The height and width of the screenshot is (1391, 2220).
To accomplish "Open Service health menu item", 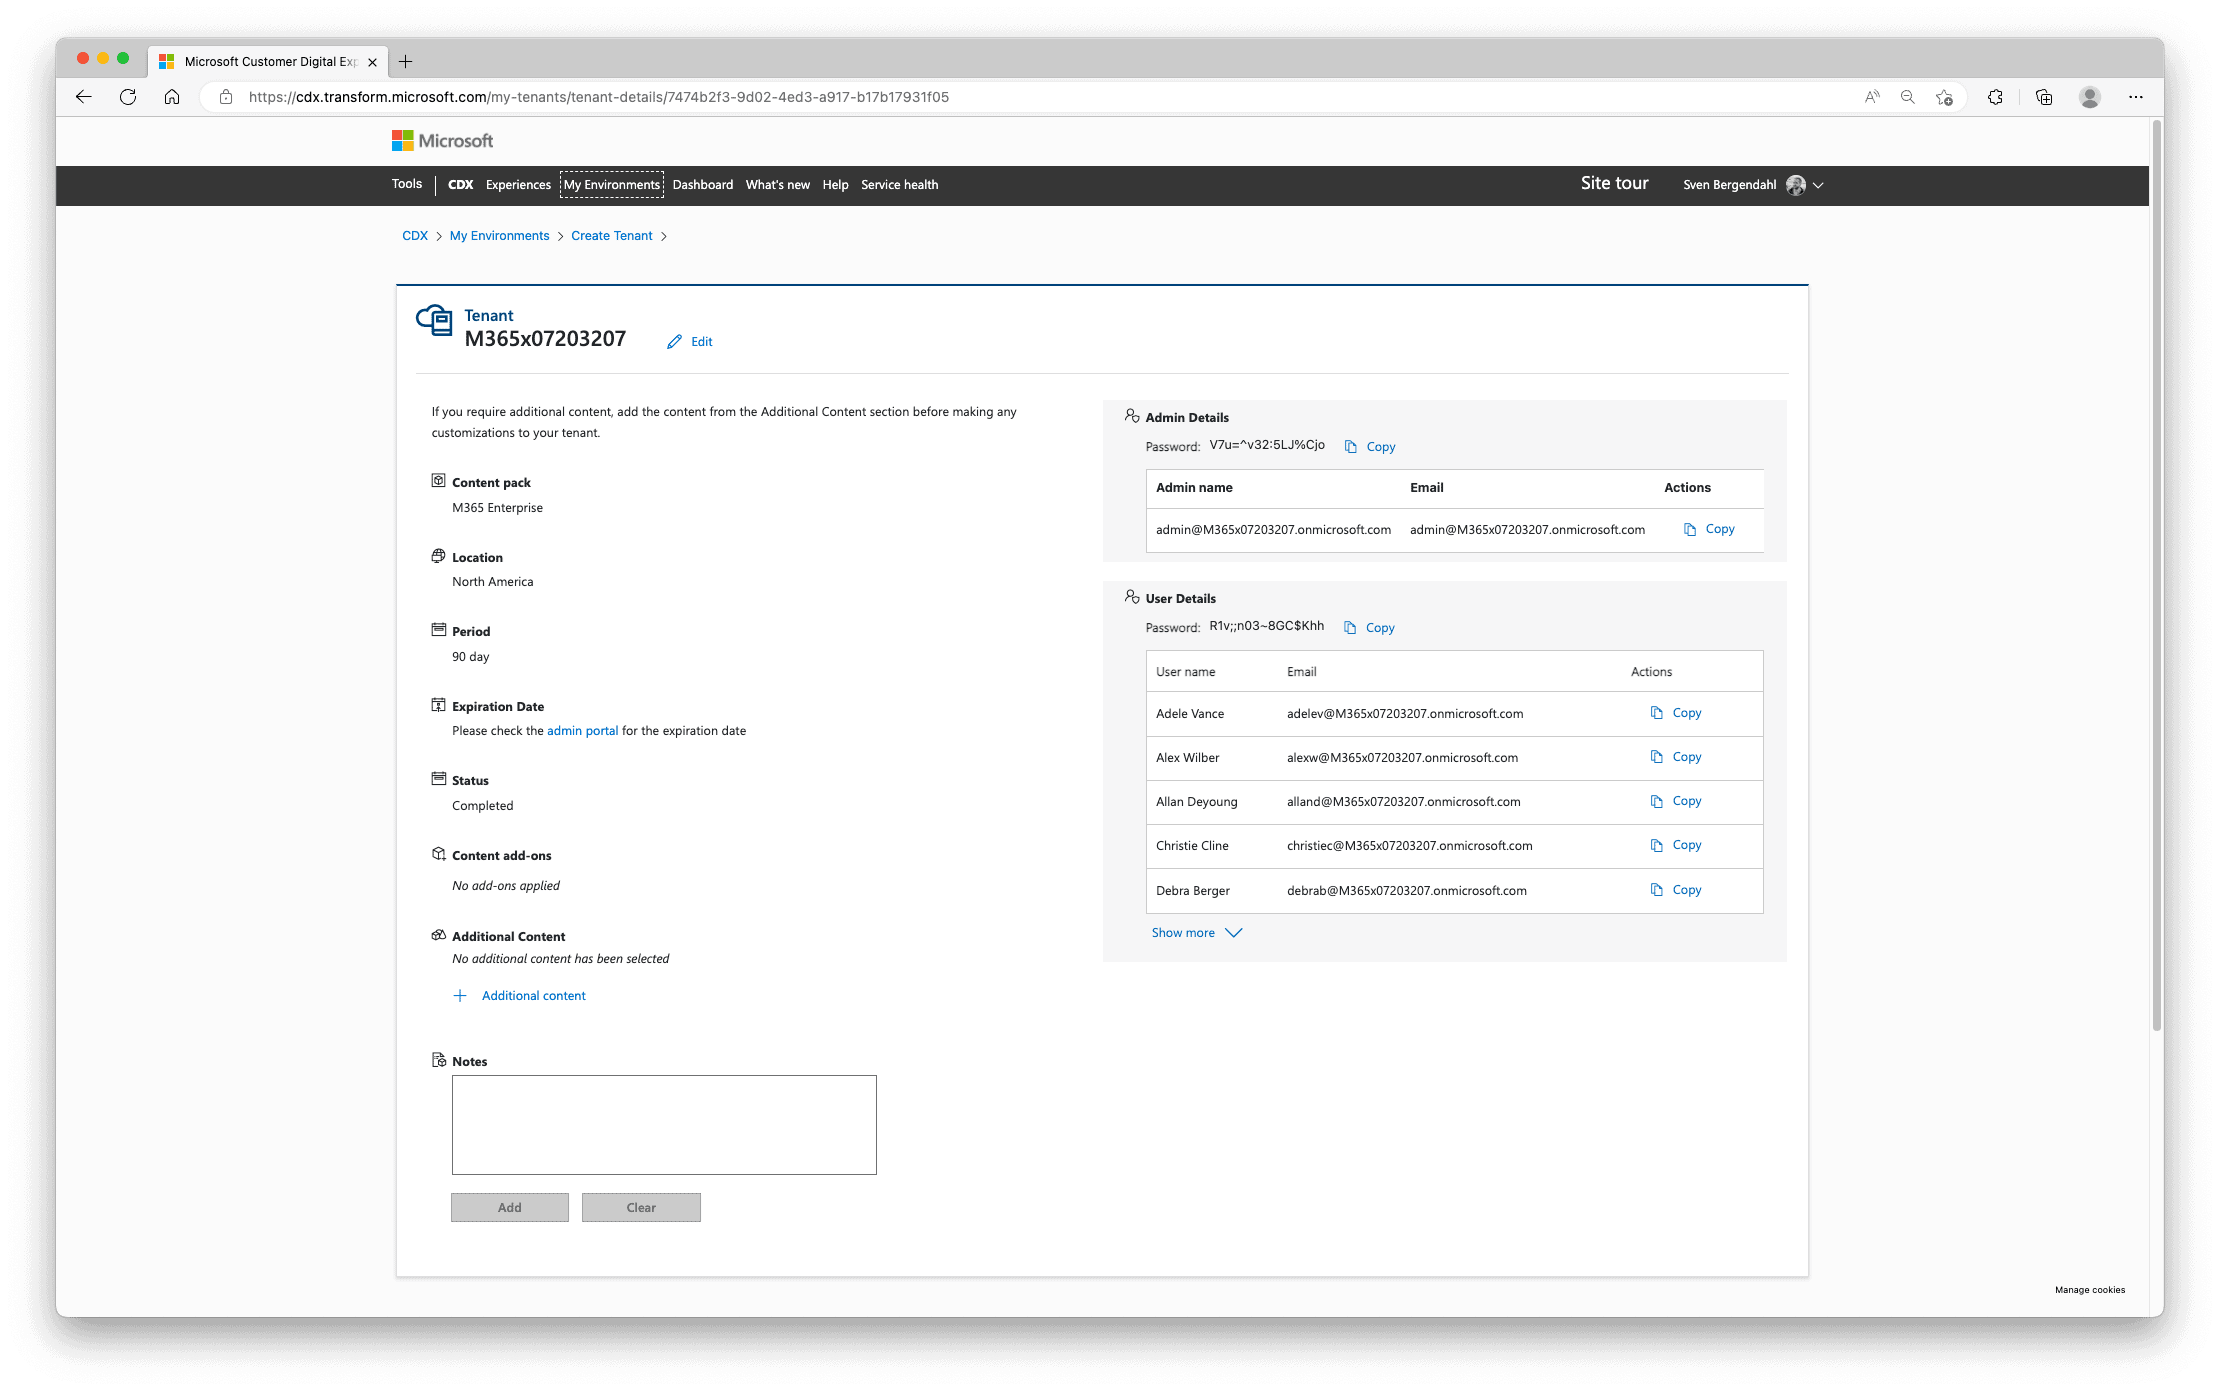I will (899, 185).
